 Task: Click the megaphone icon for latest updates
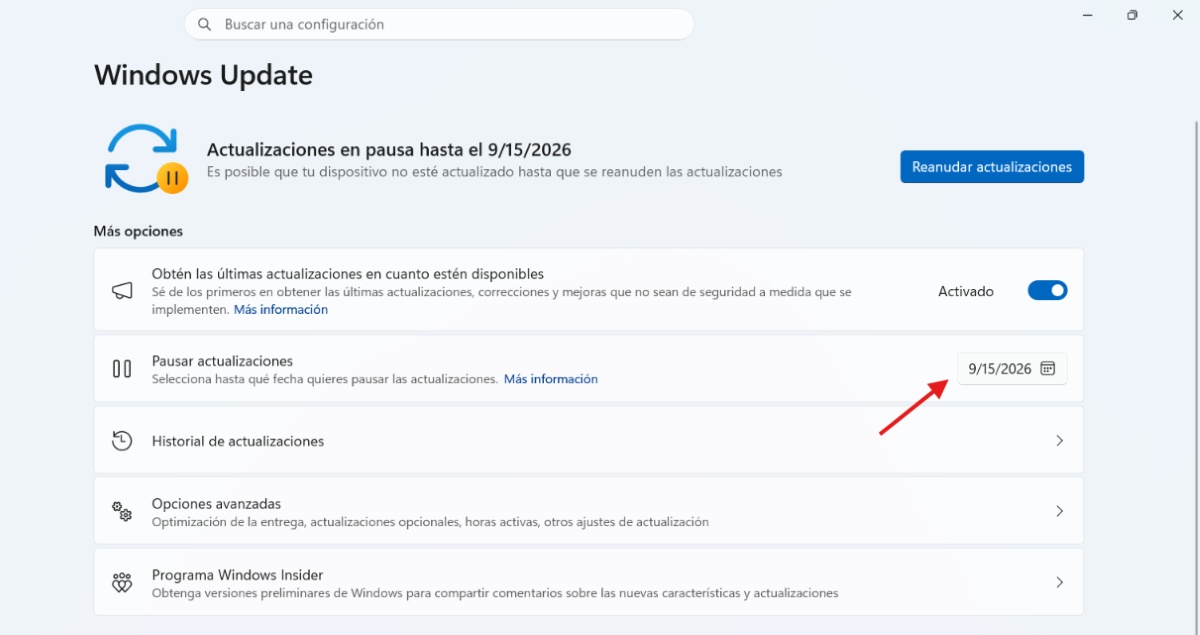[122, 291]
